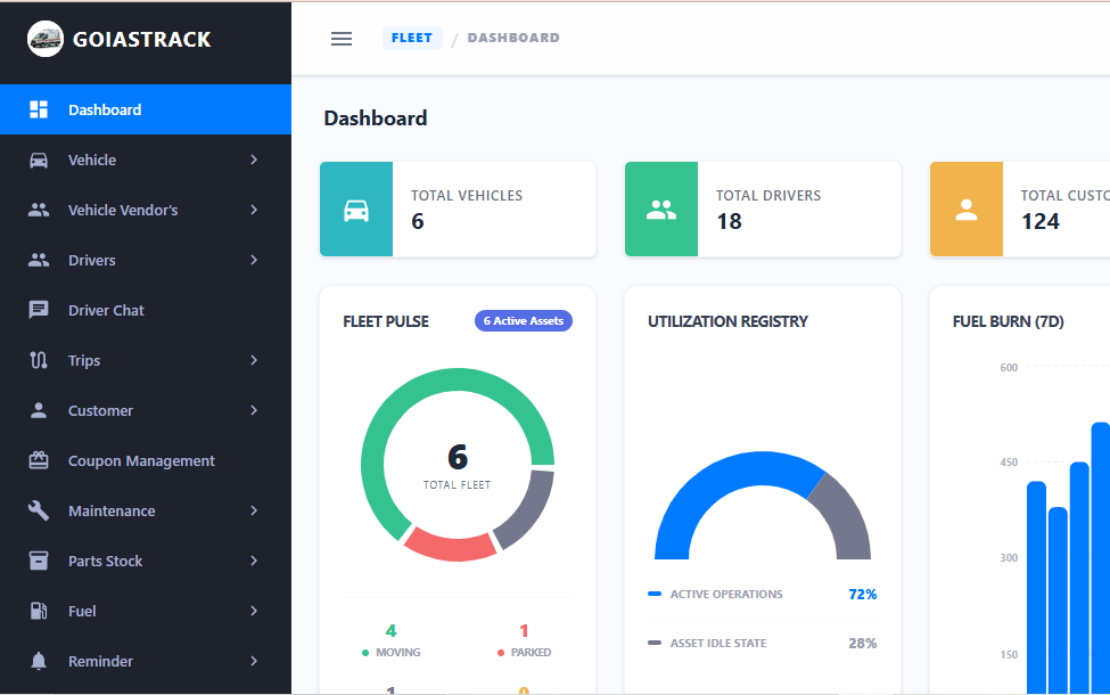
Task: Click the red Parked donut segment
Action: tap(450, 547)
